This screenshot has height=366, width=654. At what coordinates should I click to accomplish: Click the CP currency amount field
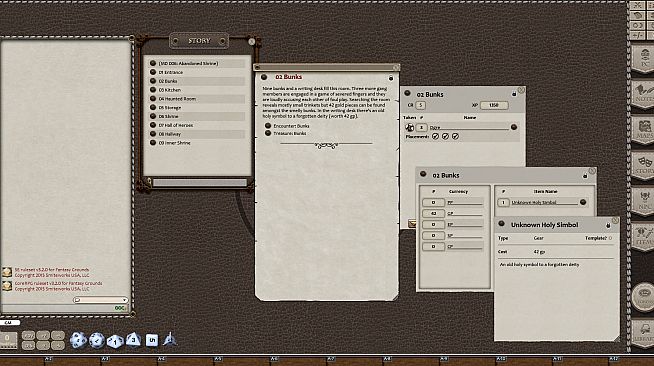click(433, 247)
